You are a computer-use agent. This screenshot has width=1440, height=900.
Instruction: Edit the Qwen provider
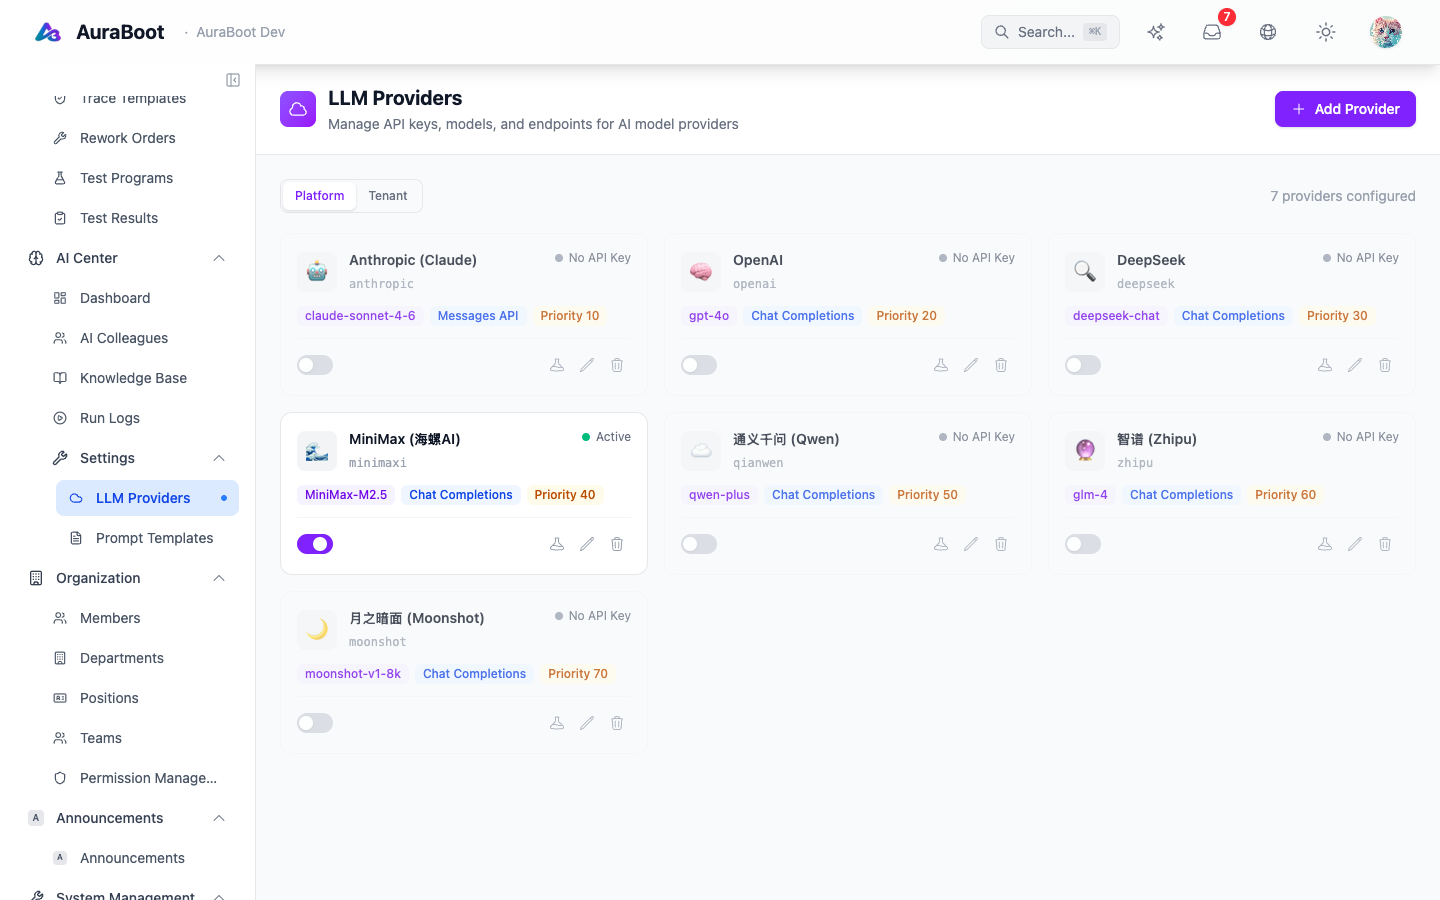971,544
